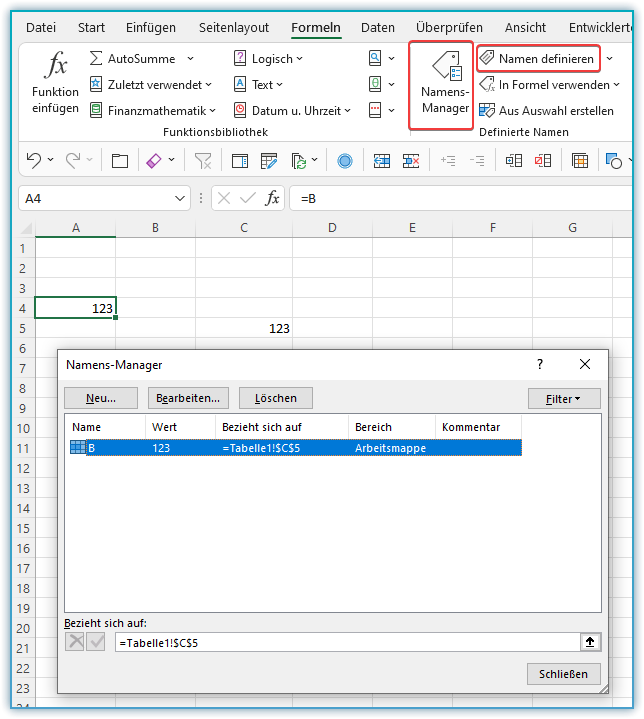Open the Einfügen ribbon tab
The image size is (644, 719).
[x=151, y=28]
